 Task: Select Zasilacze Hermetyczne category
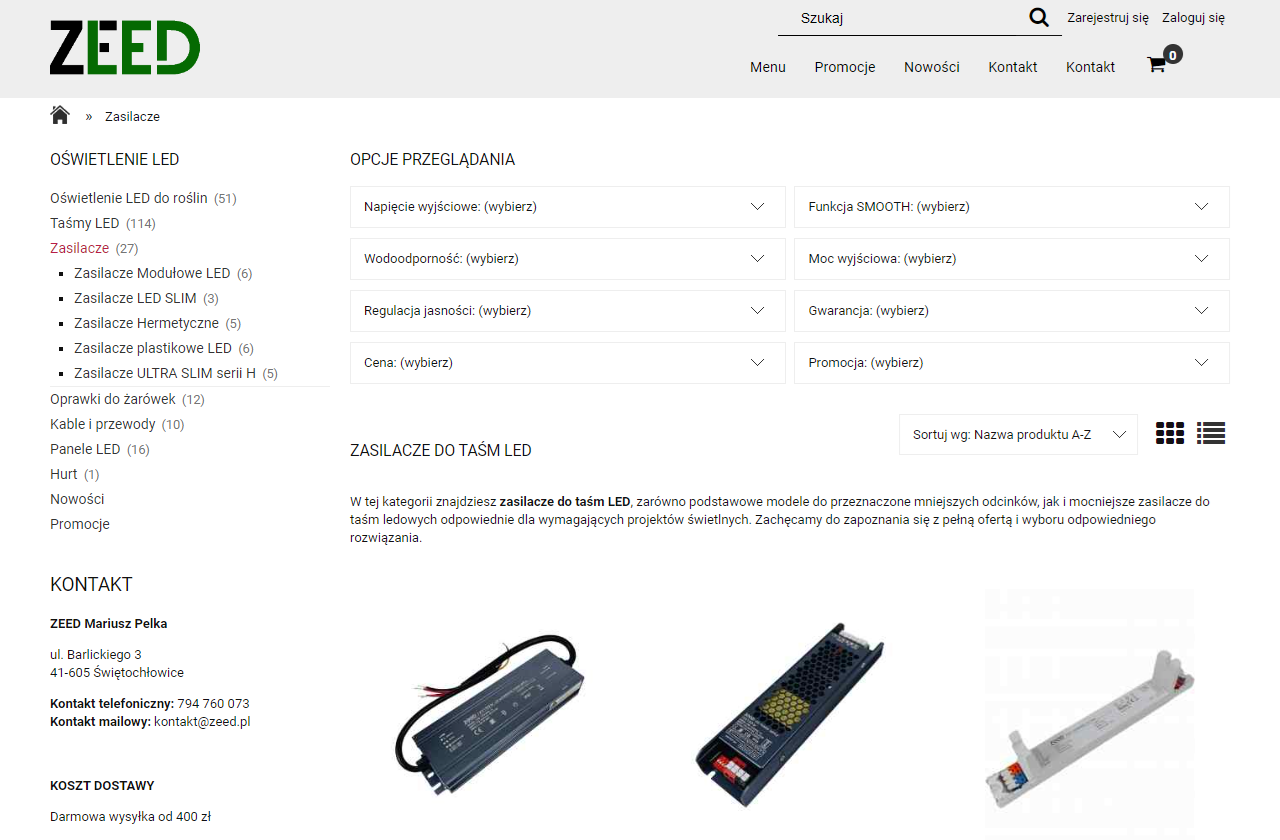click(145, 323)
